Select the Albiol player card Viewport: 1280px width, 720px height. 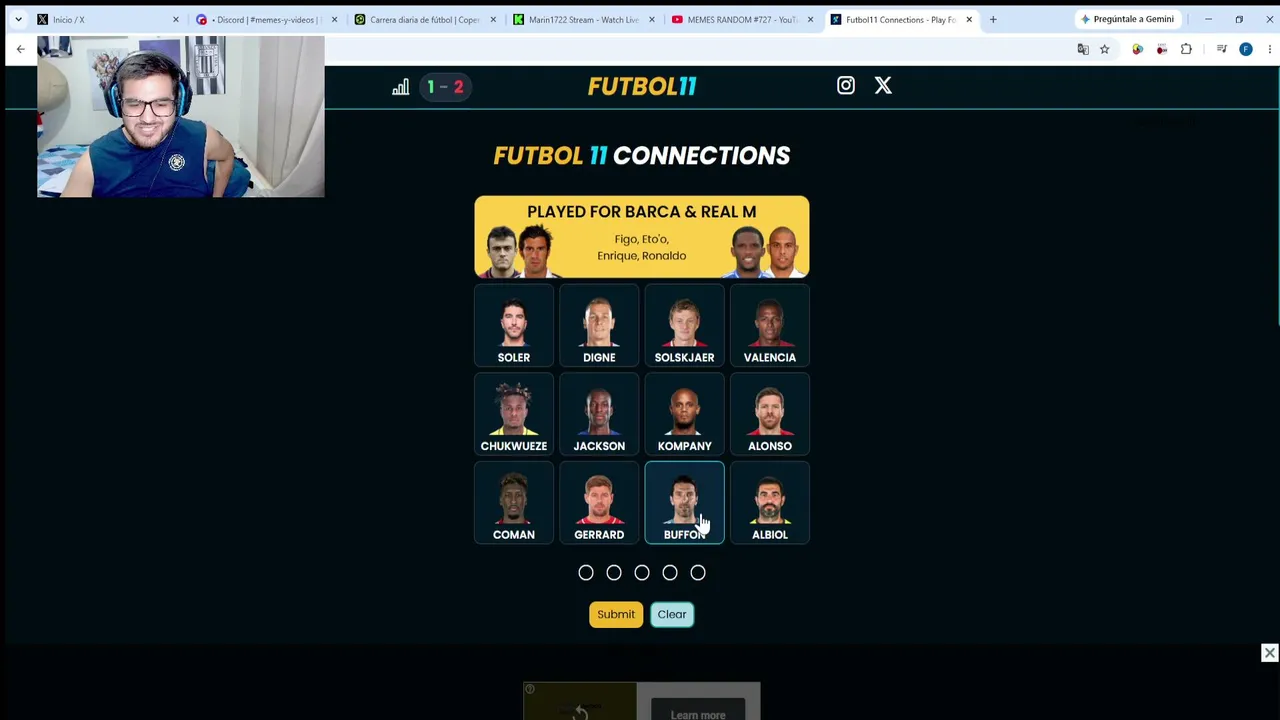point(770,503)
